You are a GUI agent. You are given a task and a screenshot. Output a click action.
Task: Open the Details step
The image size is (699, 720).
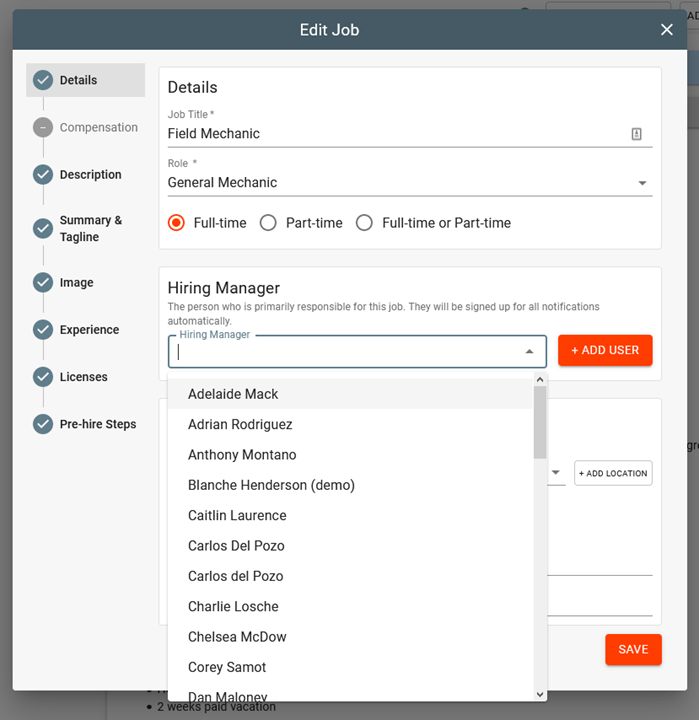coord(85,80)
